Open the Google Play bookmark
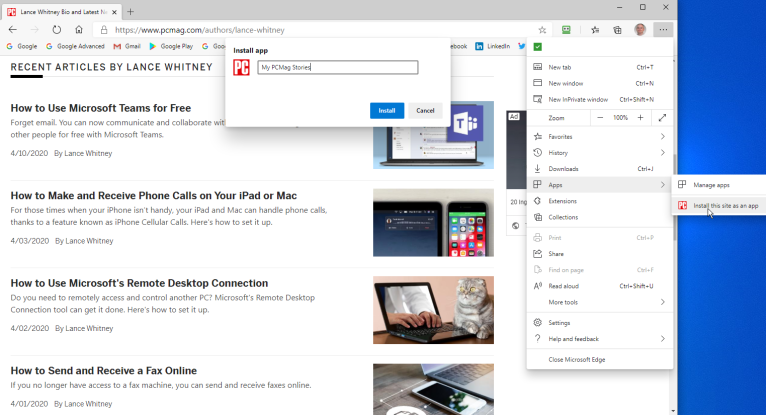766x415 pixels. 171,46
